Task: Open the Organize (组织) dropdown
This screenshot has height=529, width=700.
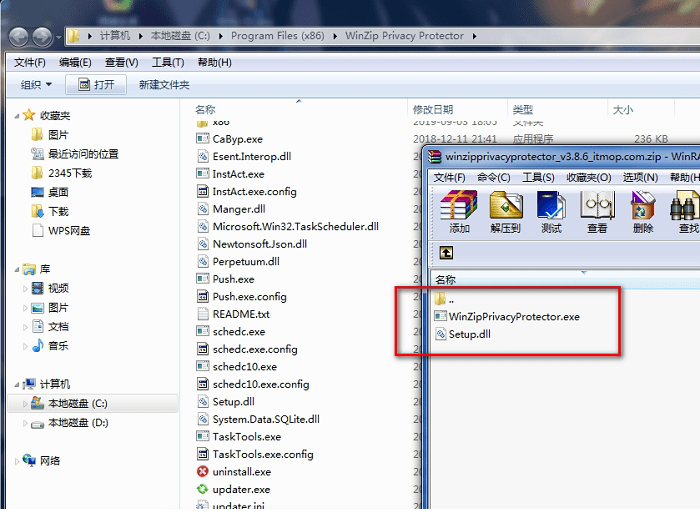Action: pos(36,84)
